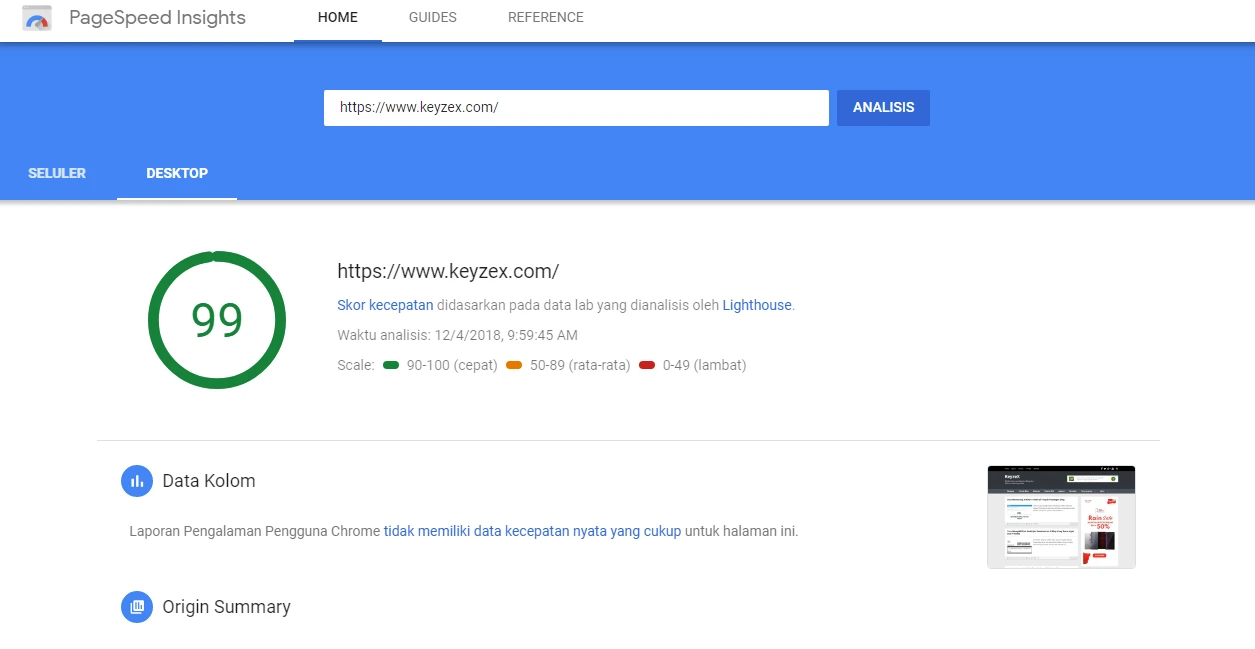Open the tidak memiliki data kecepatan link

pos(532,531)
